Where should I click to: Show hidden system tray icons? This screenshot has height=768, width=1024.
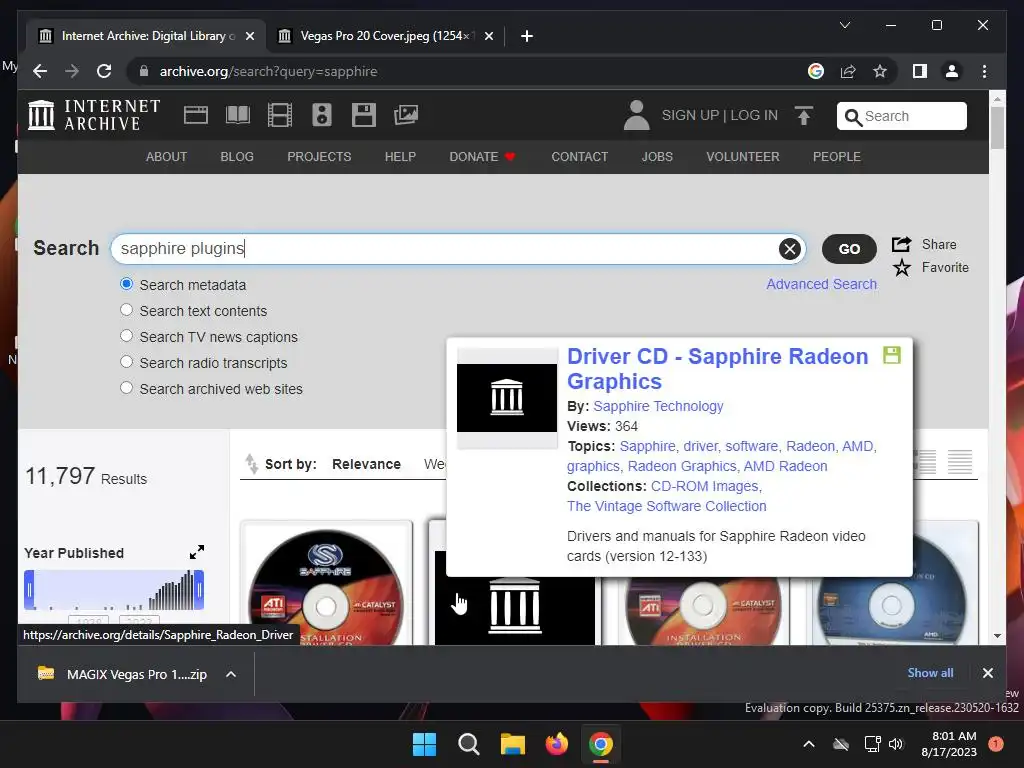[x=808, y=744]
